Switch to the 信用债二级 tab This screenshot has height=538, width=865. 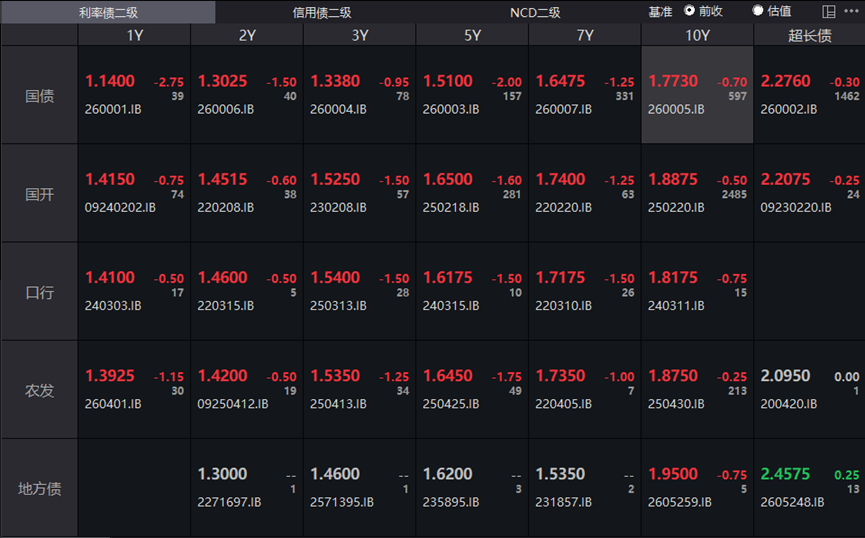point(321,12)
